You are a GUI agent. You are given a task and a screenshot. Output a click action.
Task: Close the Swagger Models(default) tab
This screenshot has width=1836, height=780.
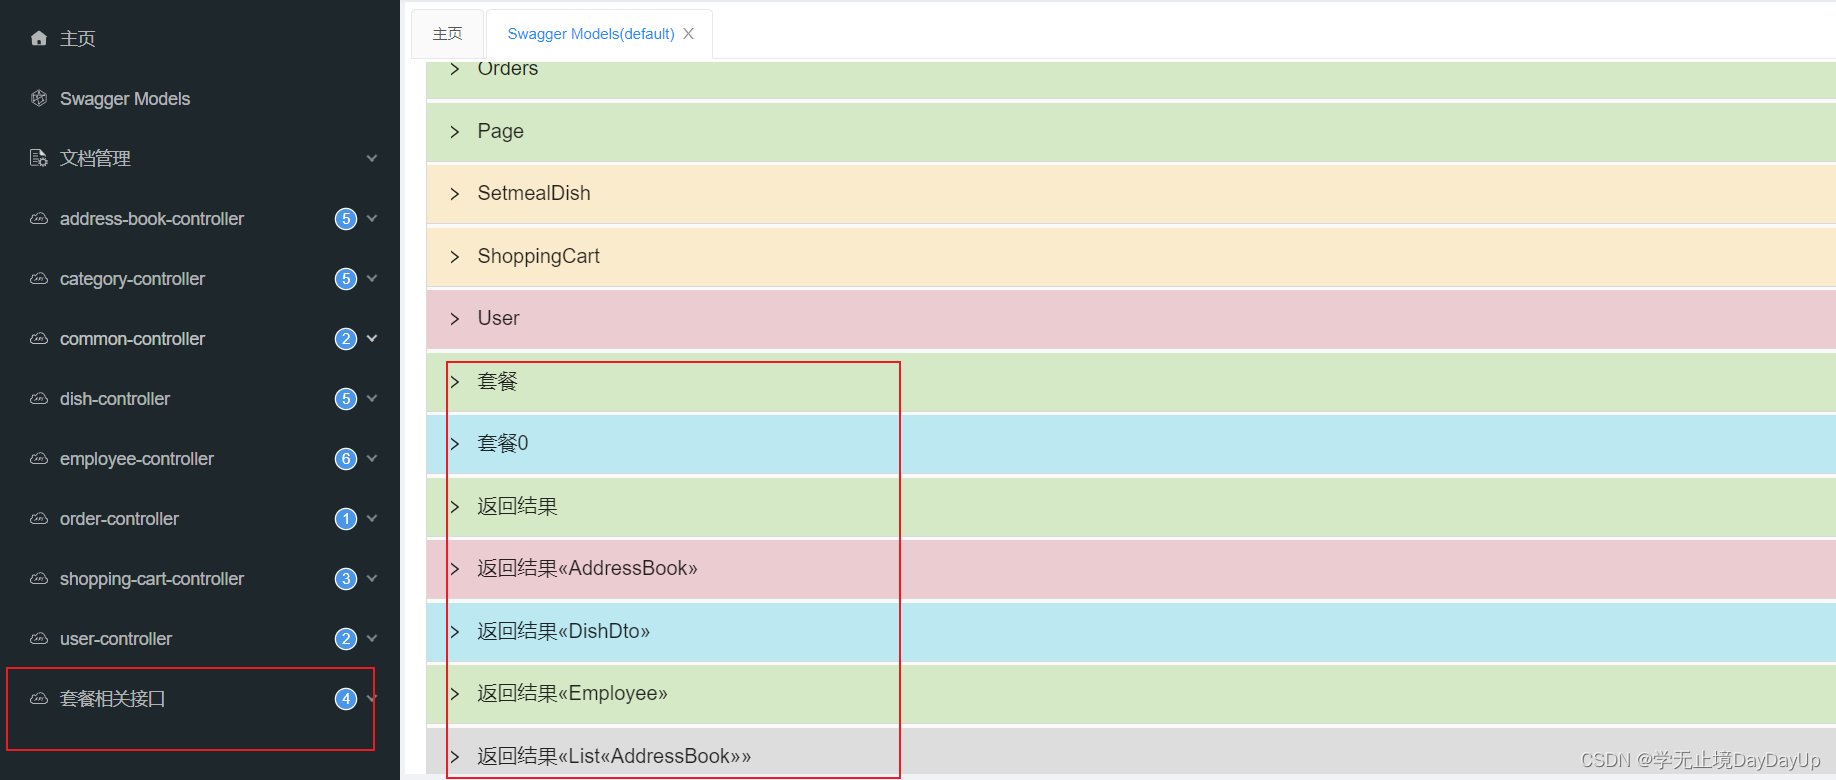pyautogui.click(x=688, y=34)
